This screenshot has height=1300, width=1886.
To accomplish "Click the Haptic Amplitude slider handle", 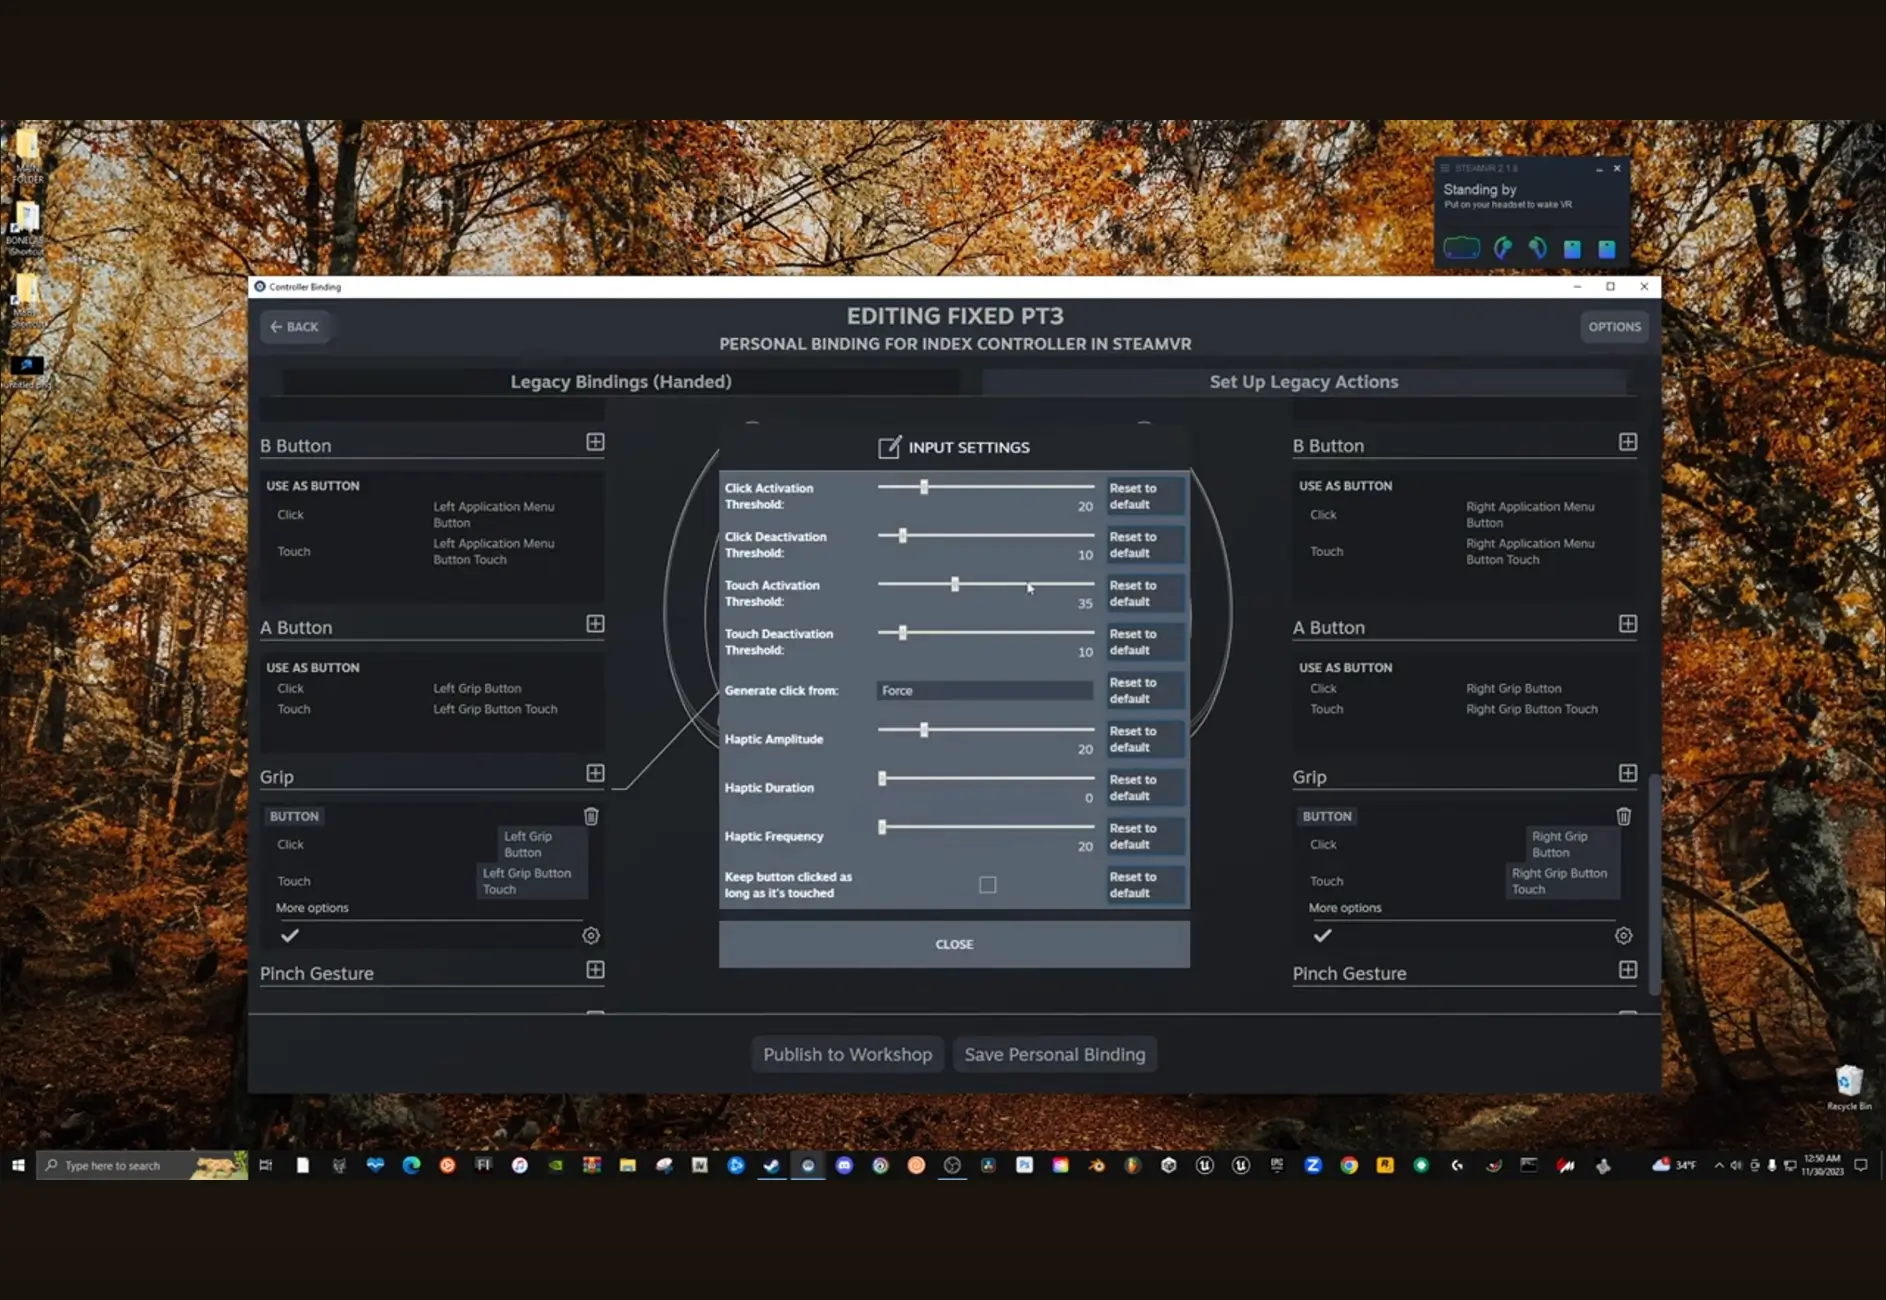I will 924,730.
